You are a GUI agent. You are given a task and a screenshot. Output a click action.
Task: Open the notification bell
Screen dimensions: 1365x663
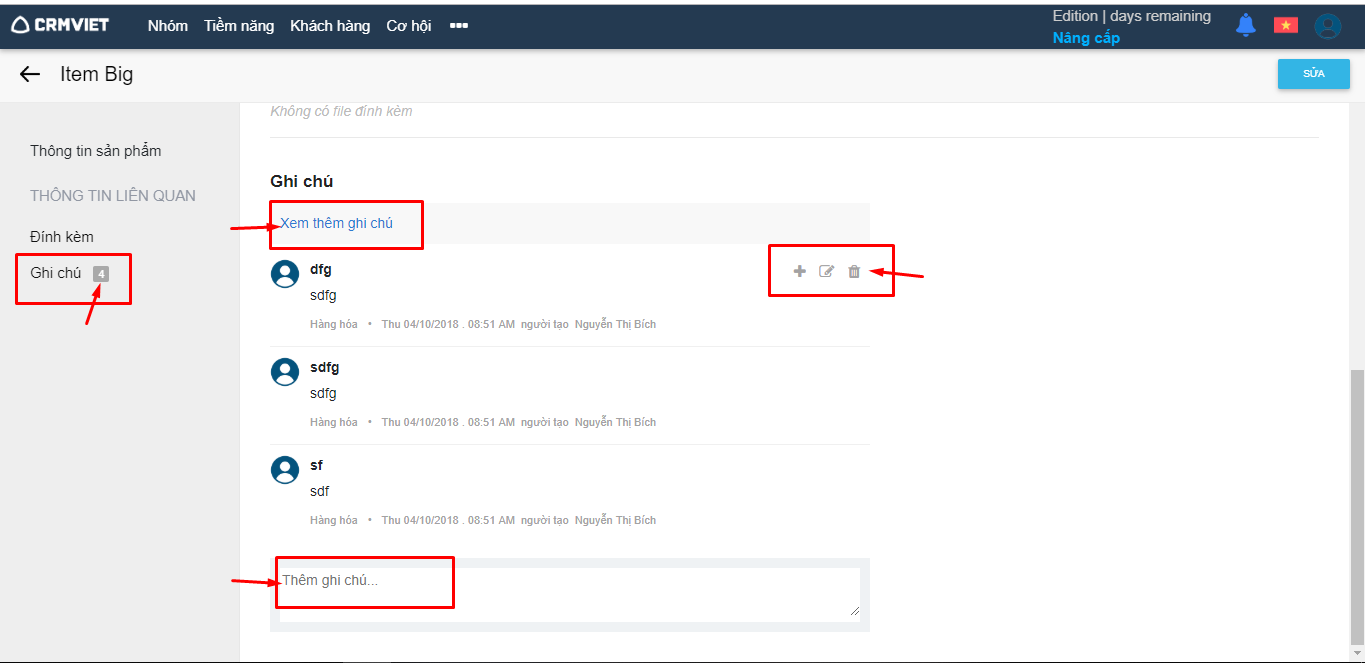1245,26
